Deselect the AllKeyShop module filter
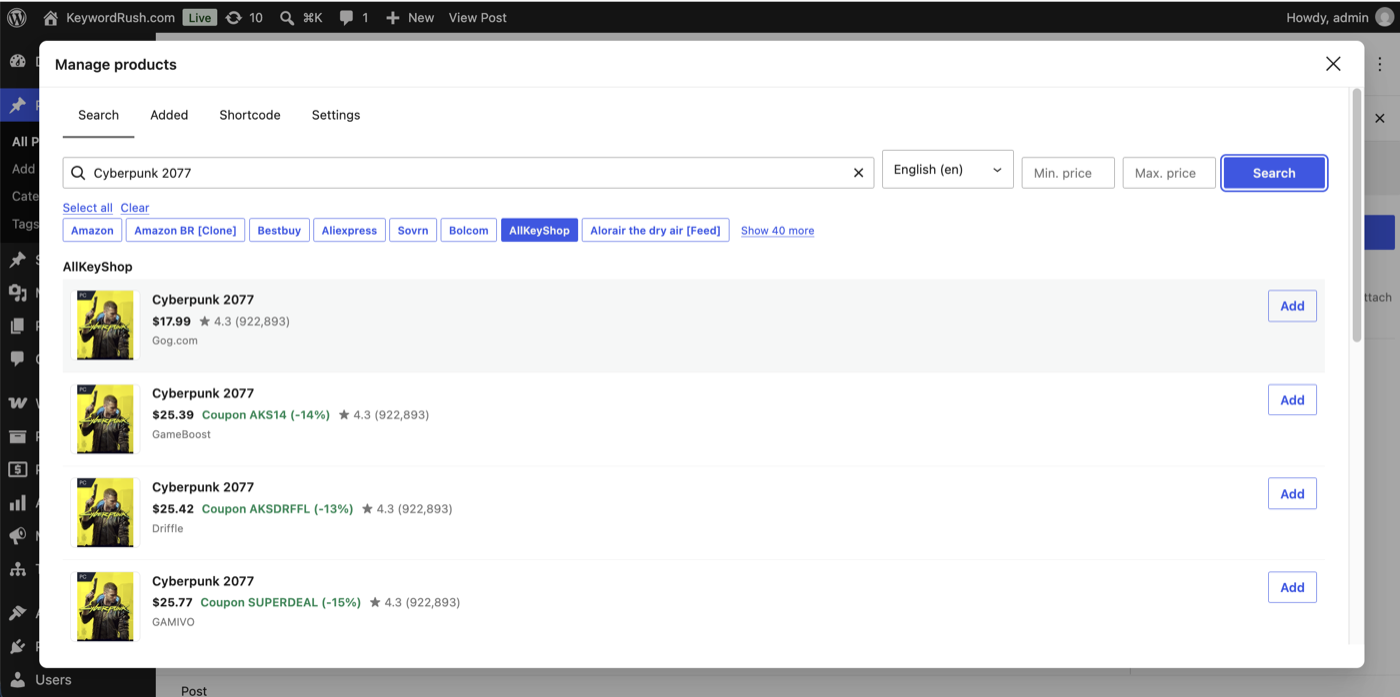 (539, 230)
